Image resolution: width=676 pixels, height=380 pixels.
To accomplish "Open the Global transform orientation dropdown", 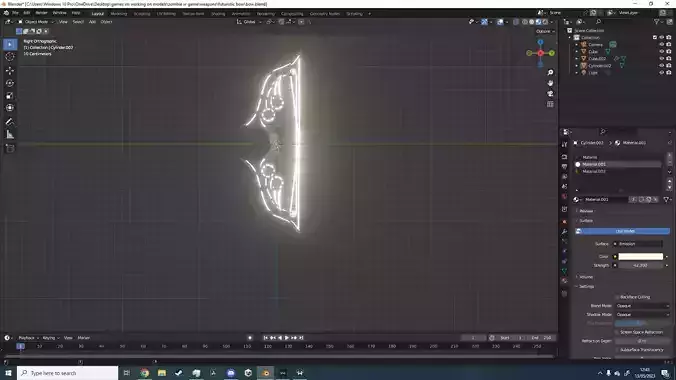I will [250, 22].
